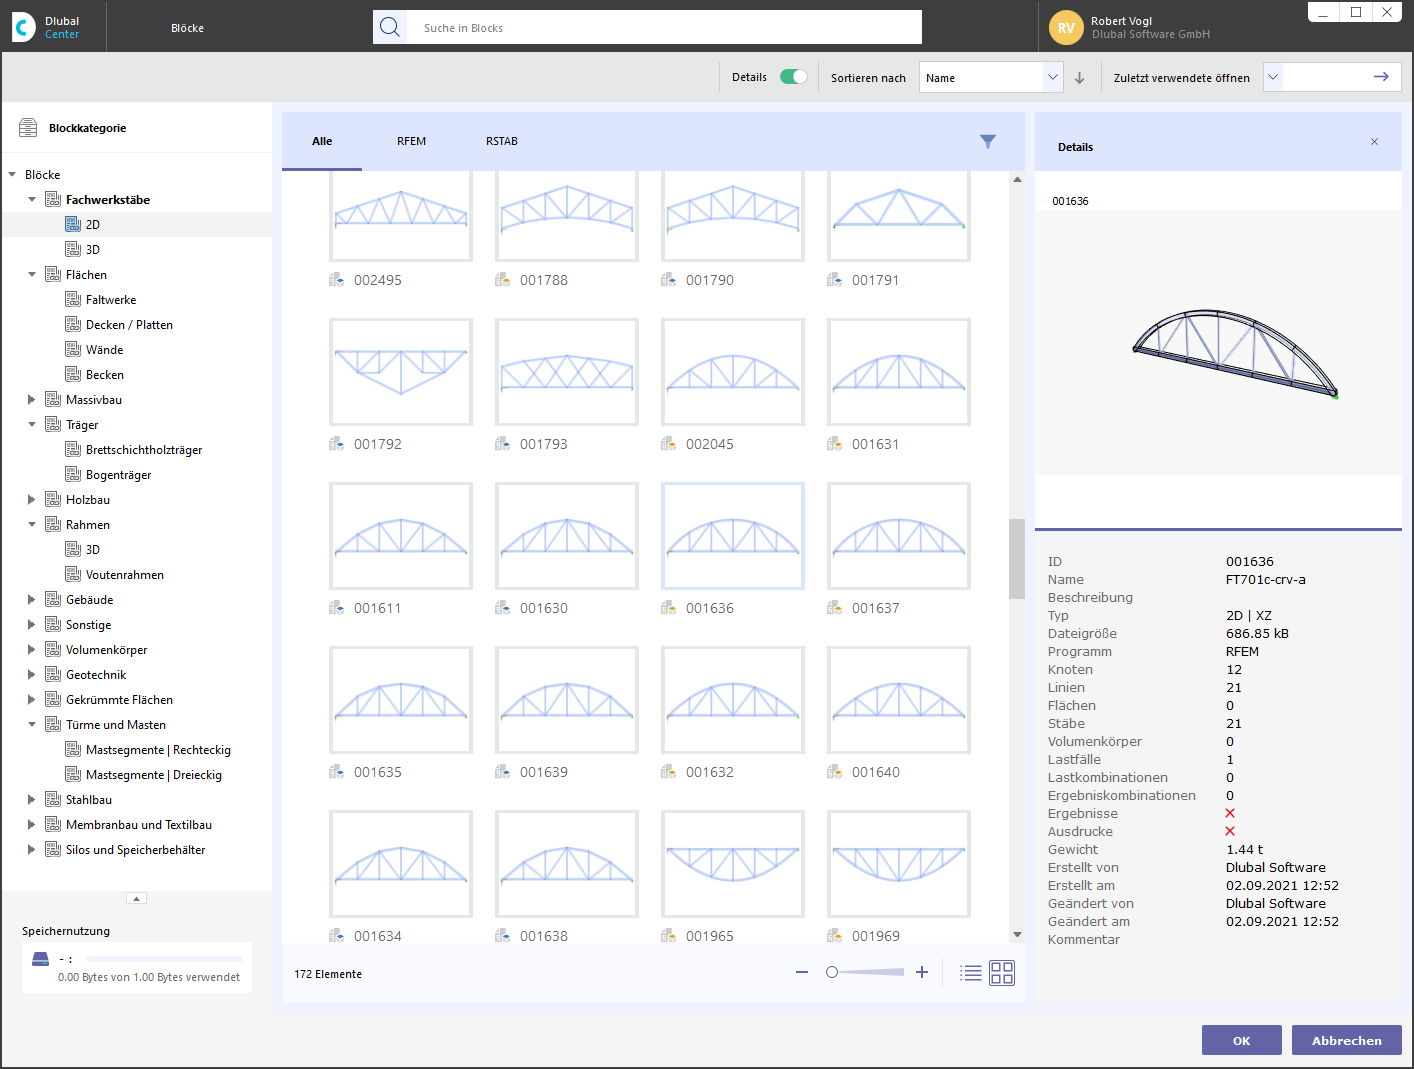
Task: Select the 2D category under Fachwerkstäbe
Action: 93,225
